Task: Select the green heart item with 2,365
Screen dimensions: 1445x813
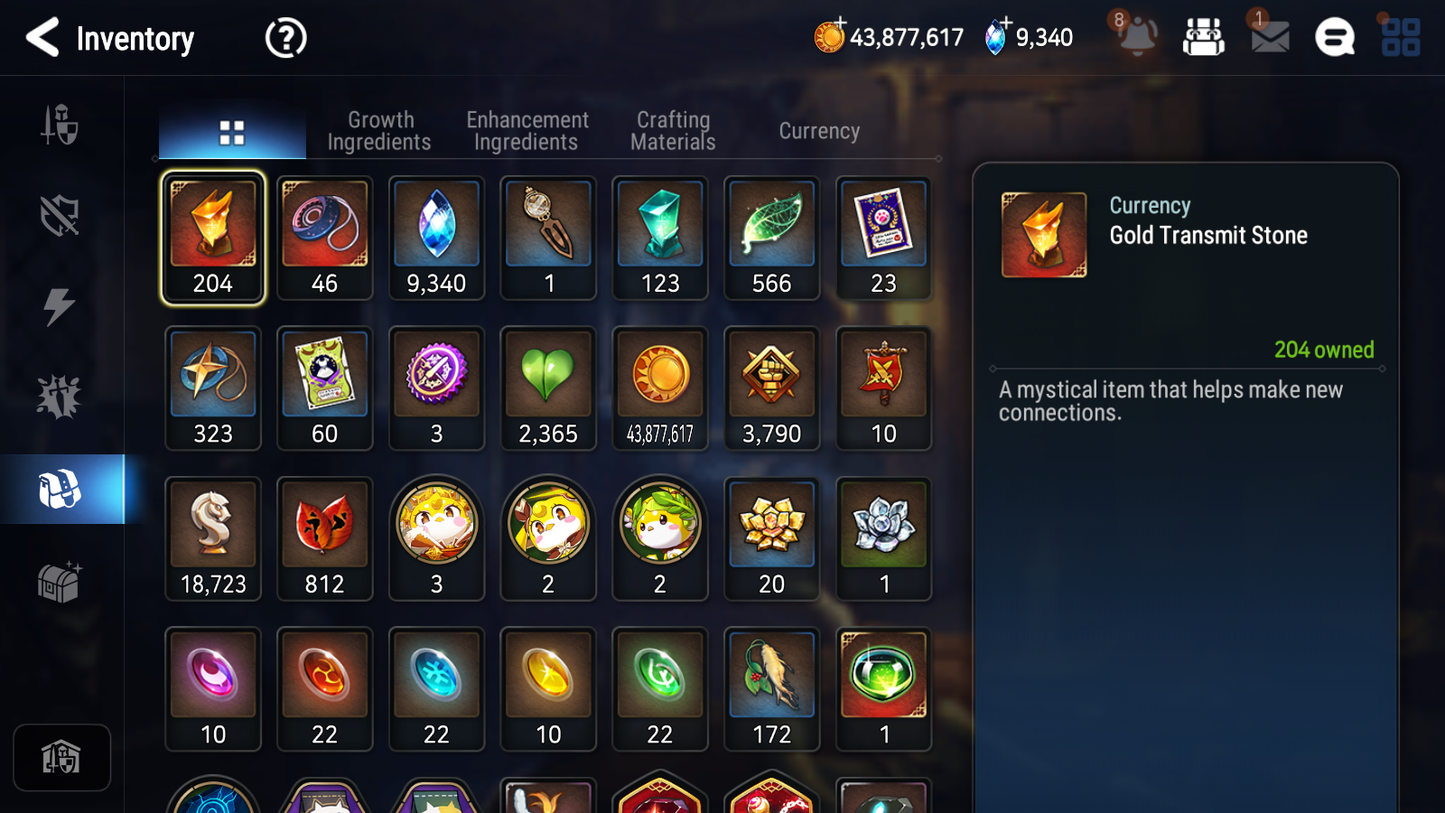Action: point(548,388)
